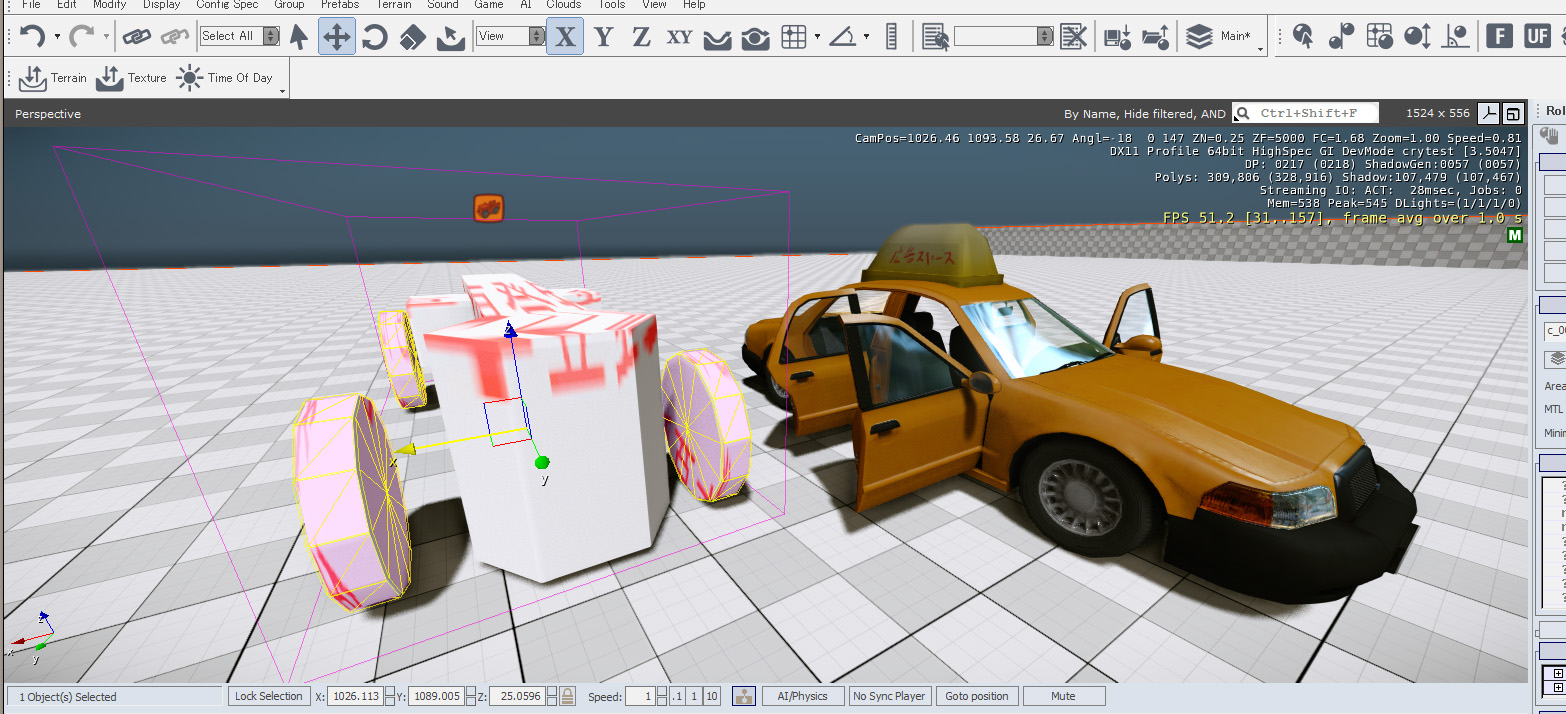Open the Prefabs menu
Viewport: 1566px width, 714px height.
340,5
